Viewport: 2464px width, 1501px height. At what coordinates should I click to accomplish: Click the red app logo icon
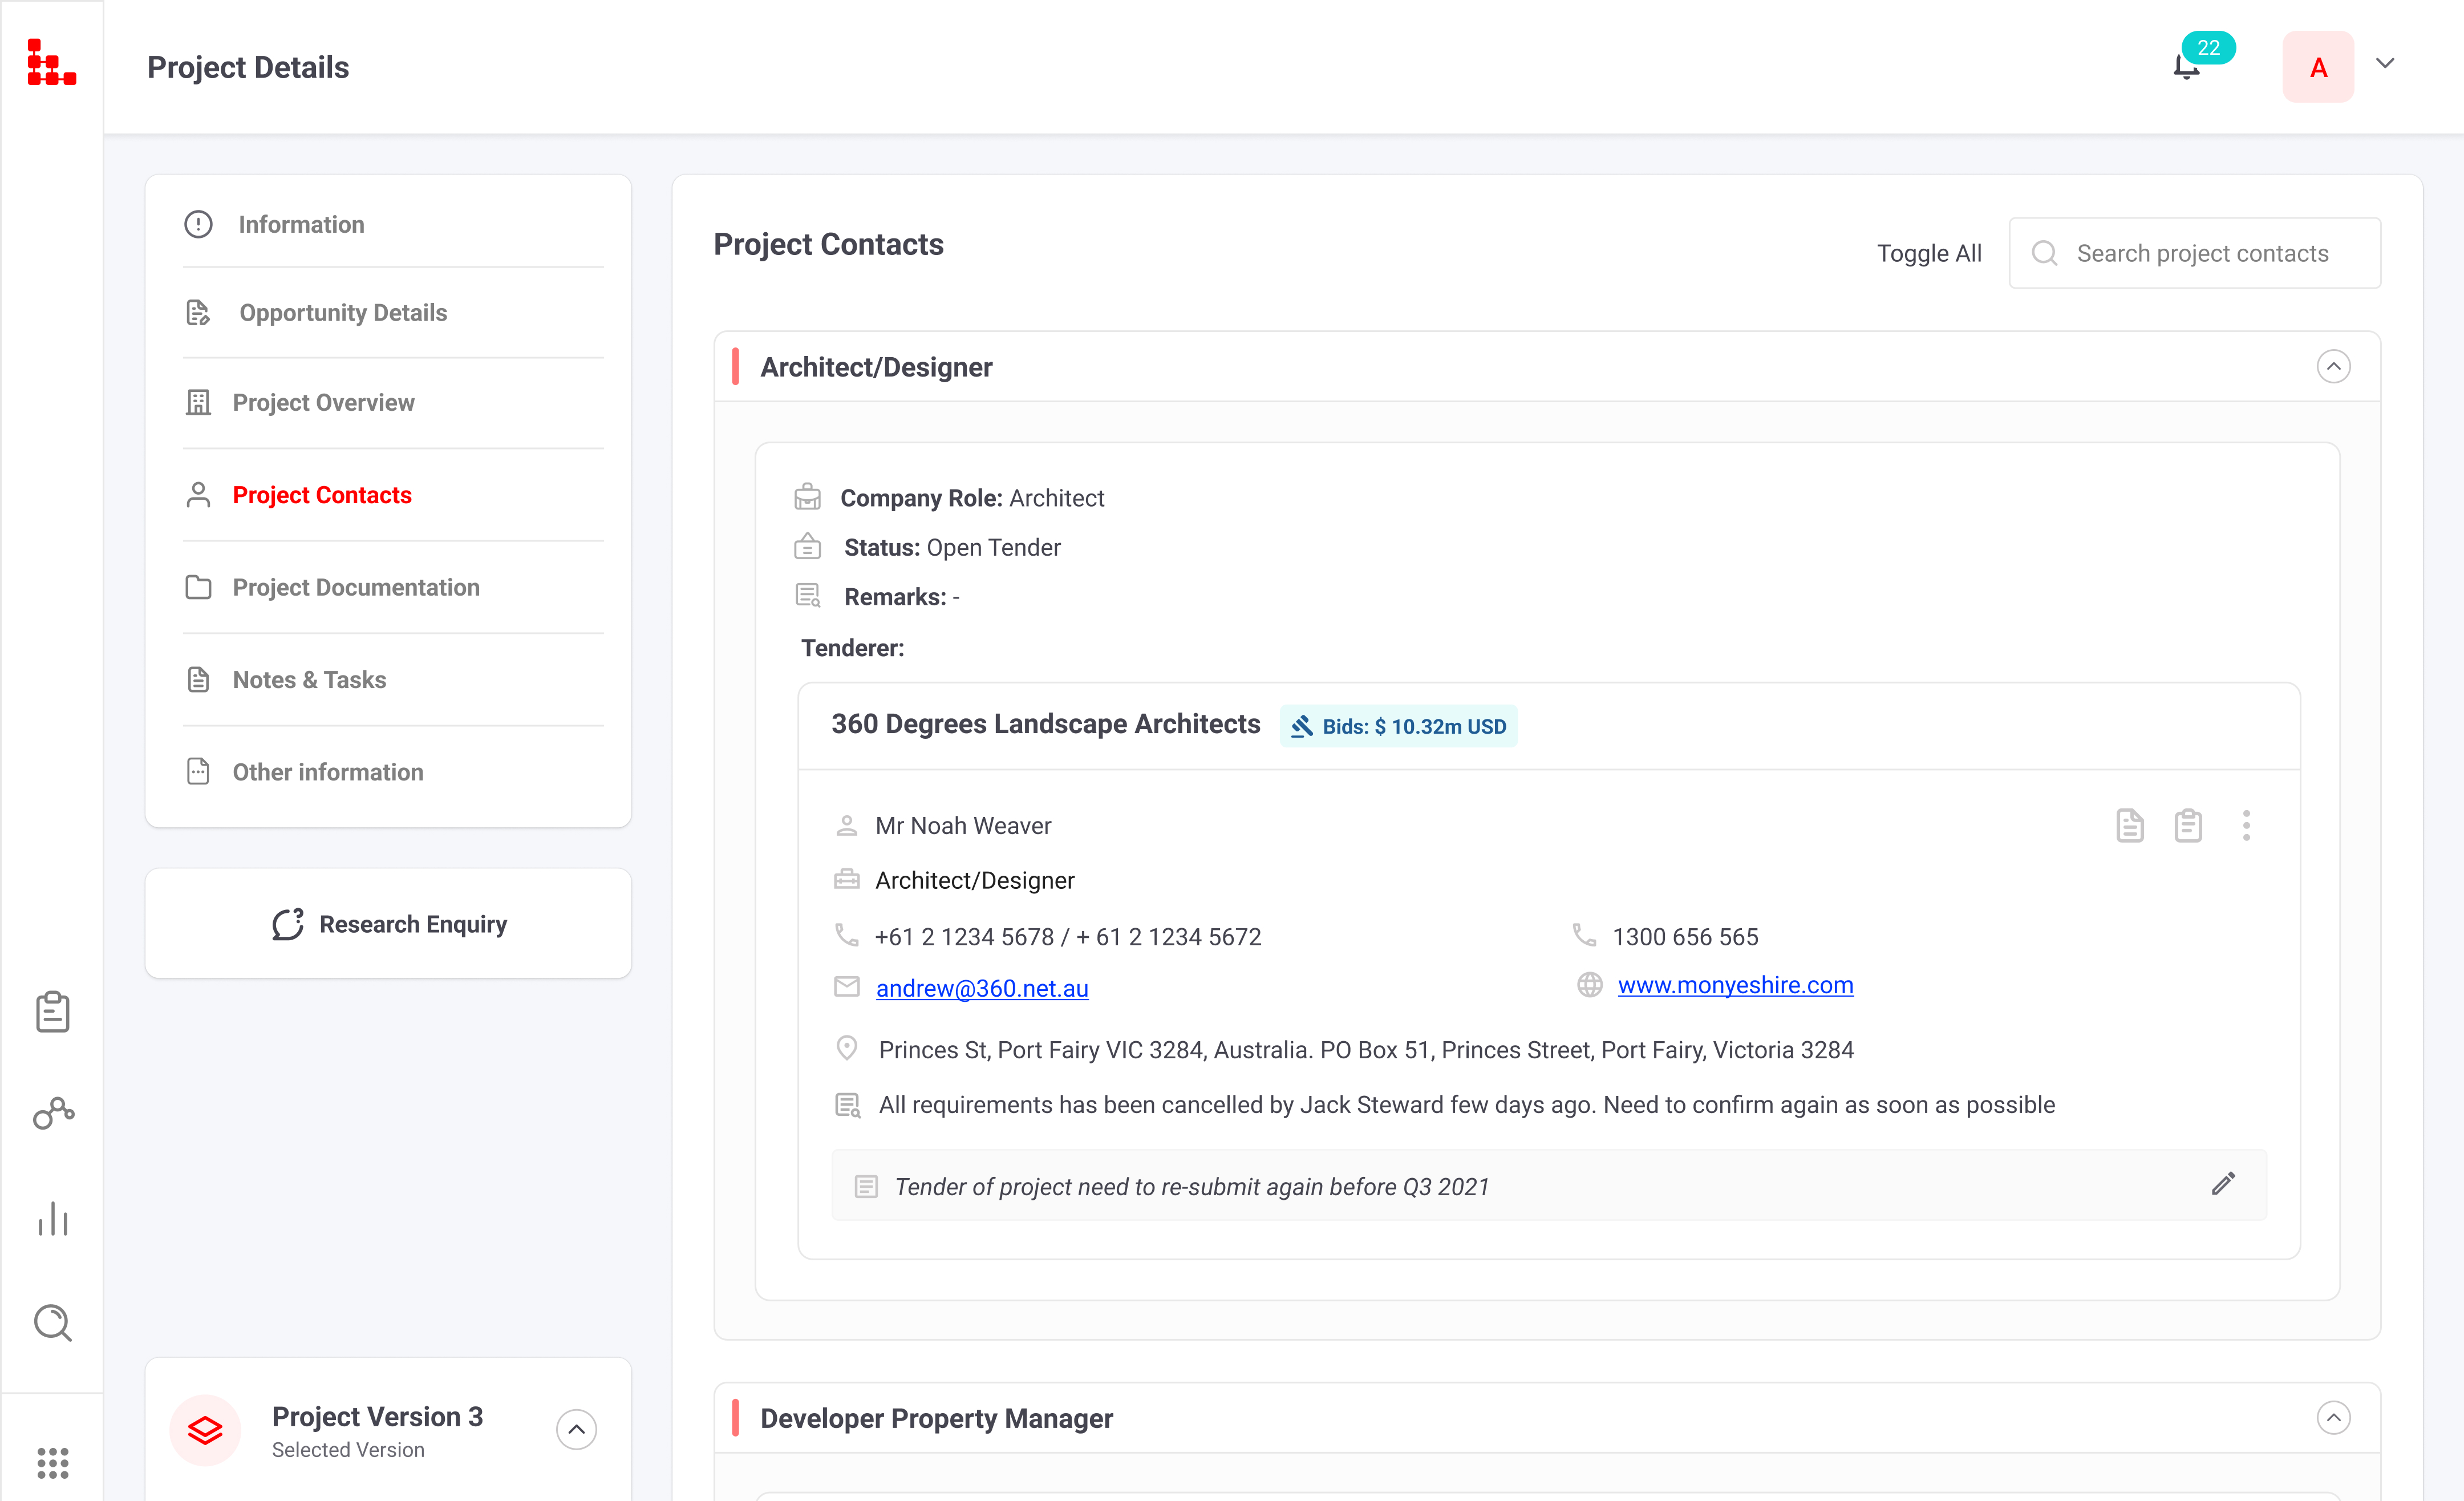51,62
